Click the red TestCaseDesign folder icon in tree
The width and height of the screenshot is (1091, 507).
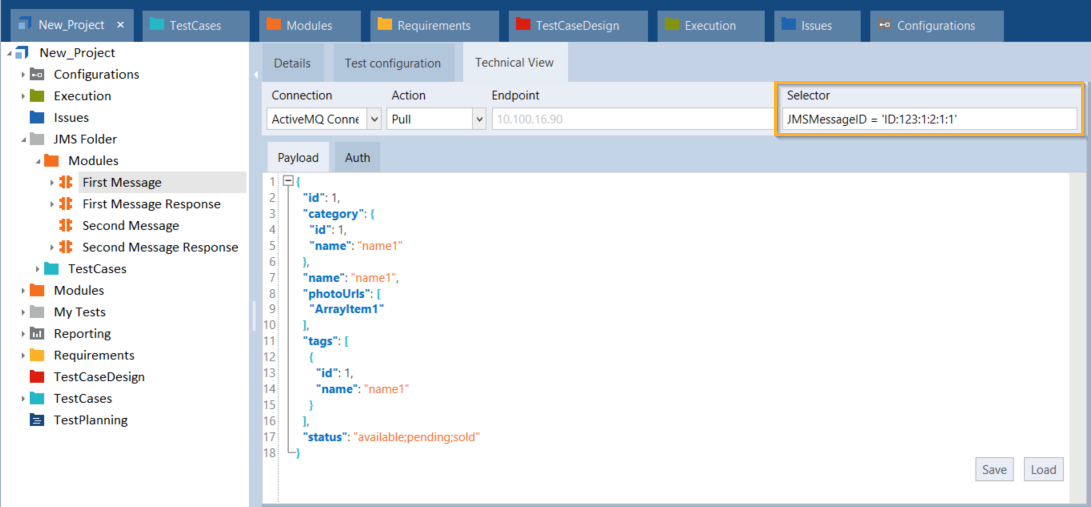pos(37,377)
